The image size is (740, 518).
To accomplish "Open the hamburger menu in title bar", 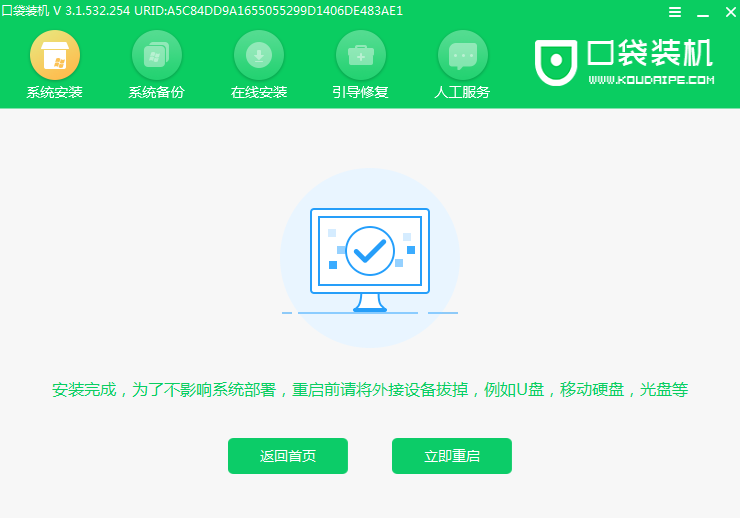I will pyautogui.click(x=675, y=12).
